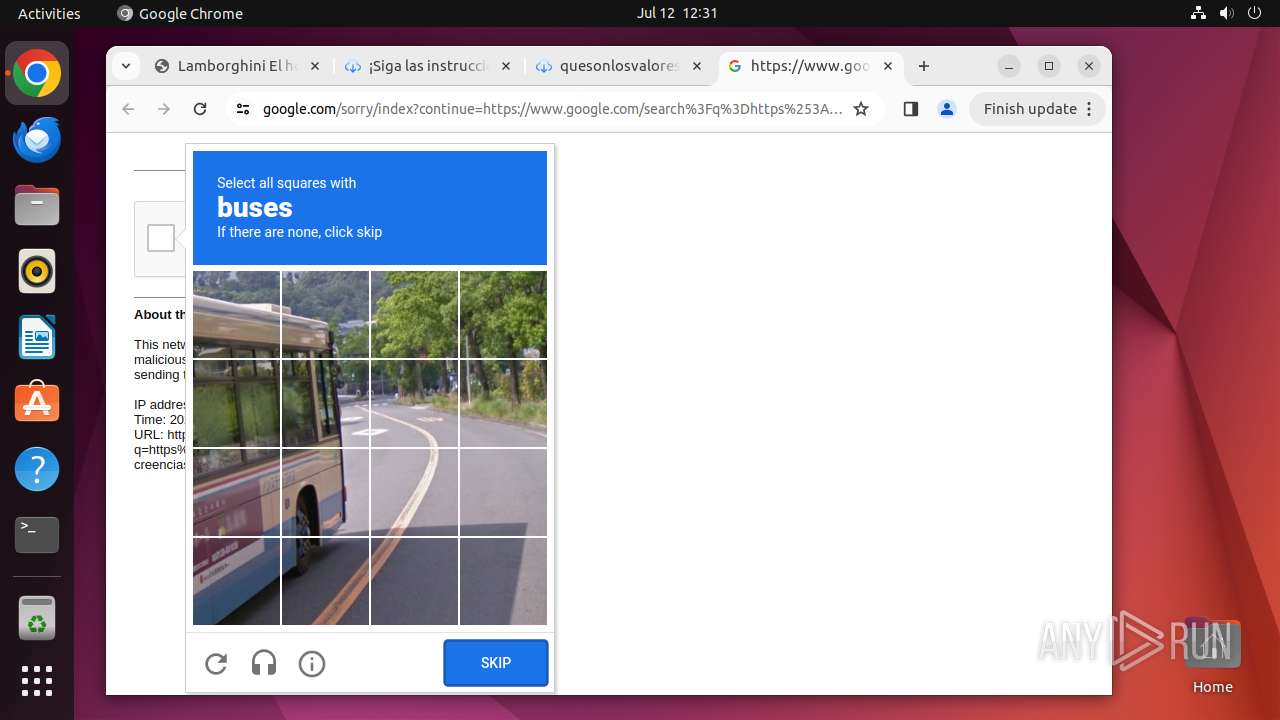Reload the page in Chrome toolbar
The width and height of the screenshot is (1280, 720).
200,109
